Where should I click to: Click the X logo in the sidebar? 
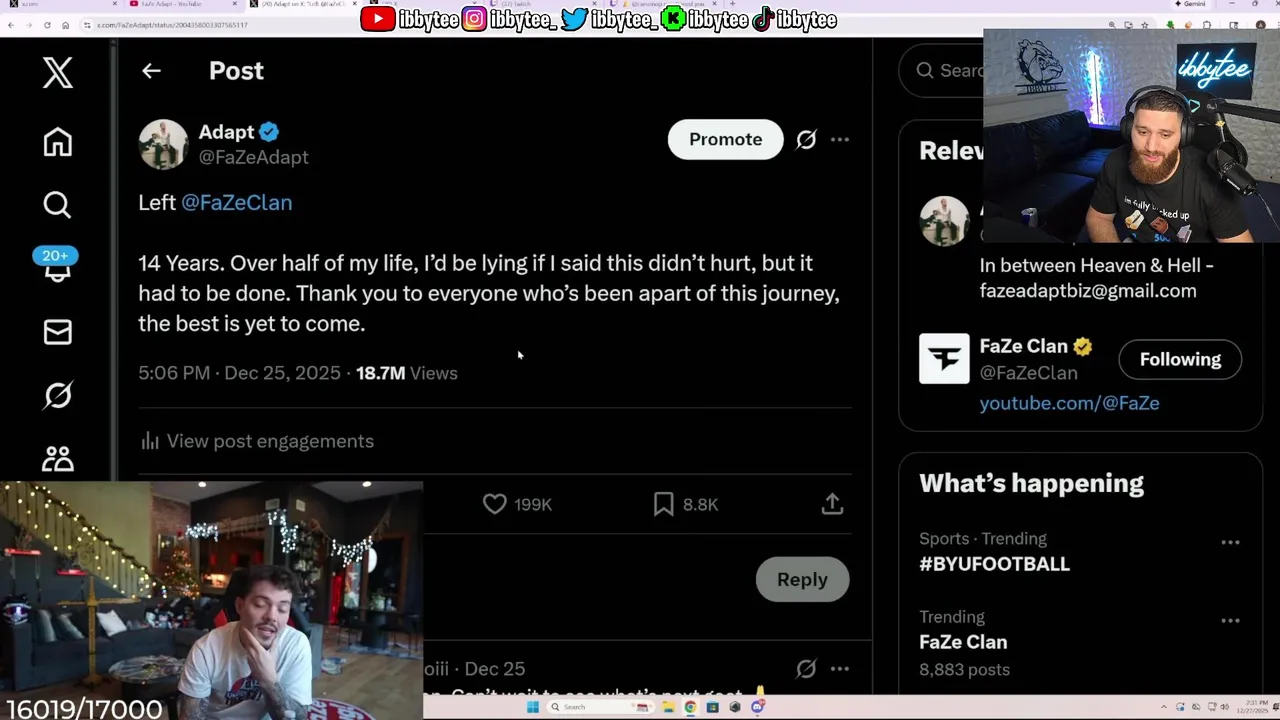(57, 72)
